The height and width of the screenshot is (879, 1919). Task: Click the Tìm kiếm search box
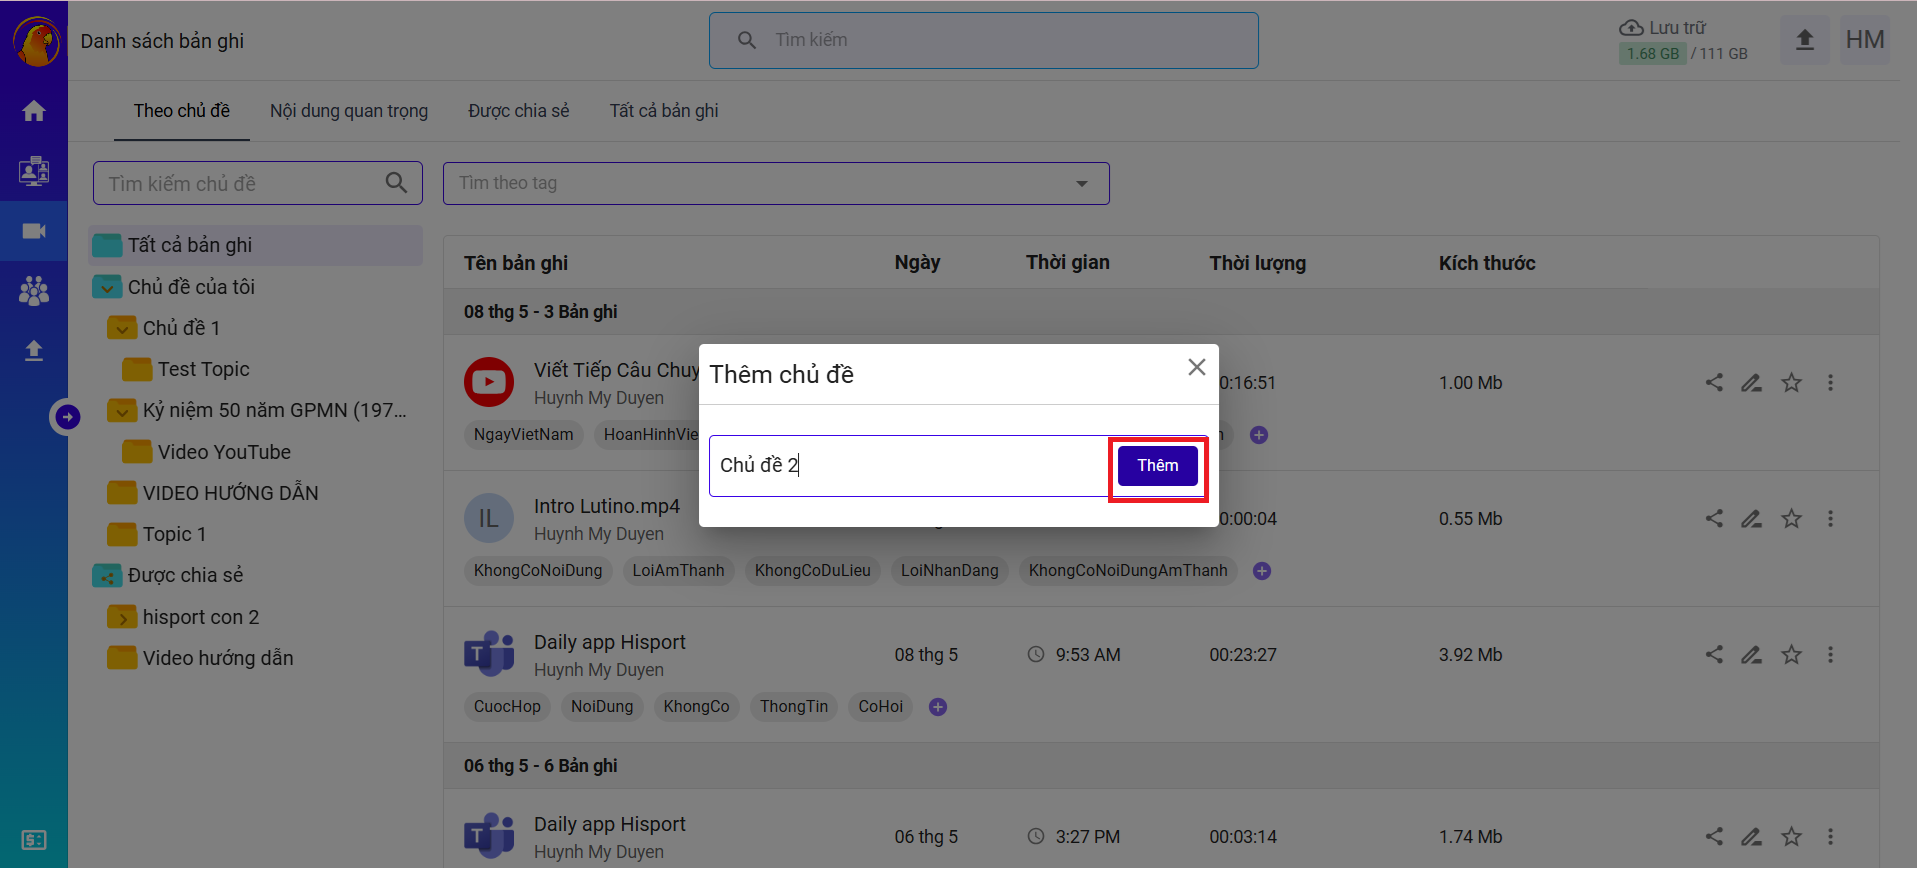(x=983, y=40)
